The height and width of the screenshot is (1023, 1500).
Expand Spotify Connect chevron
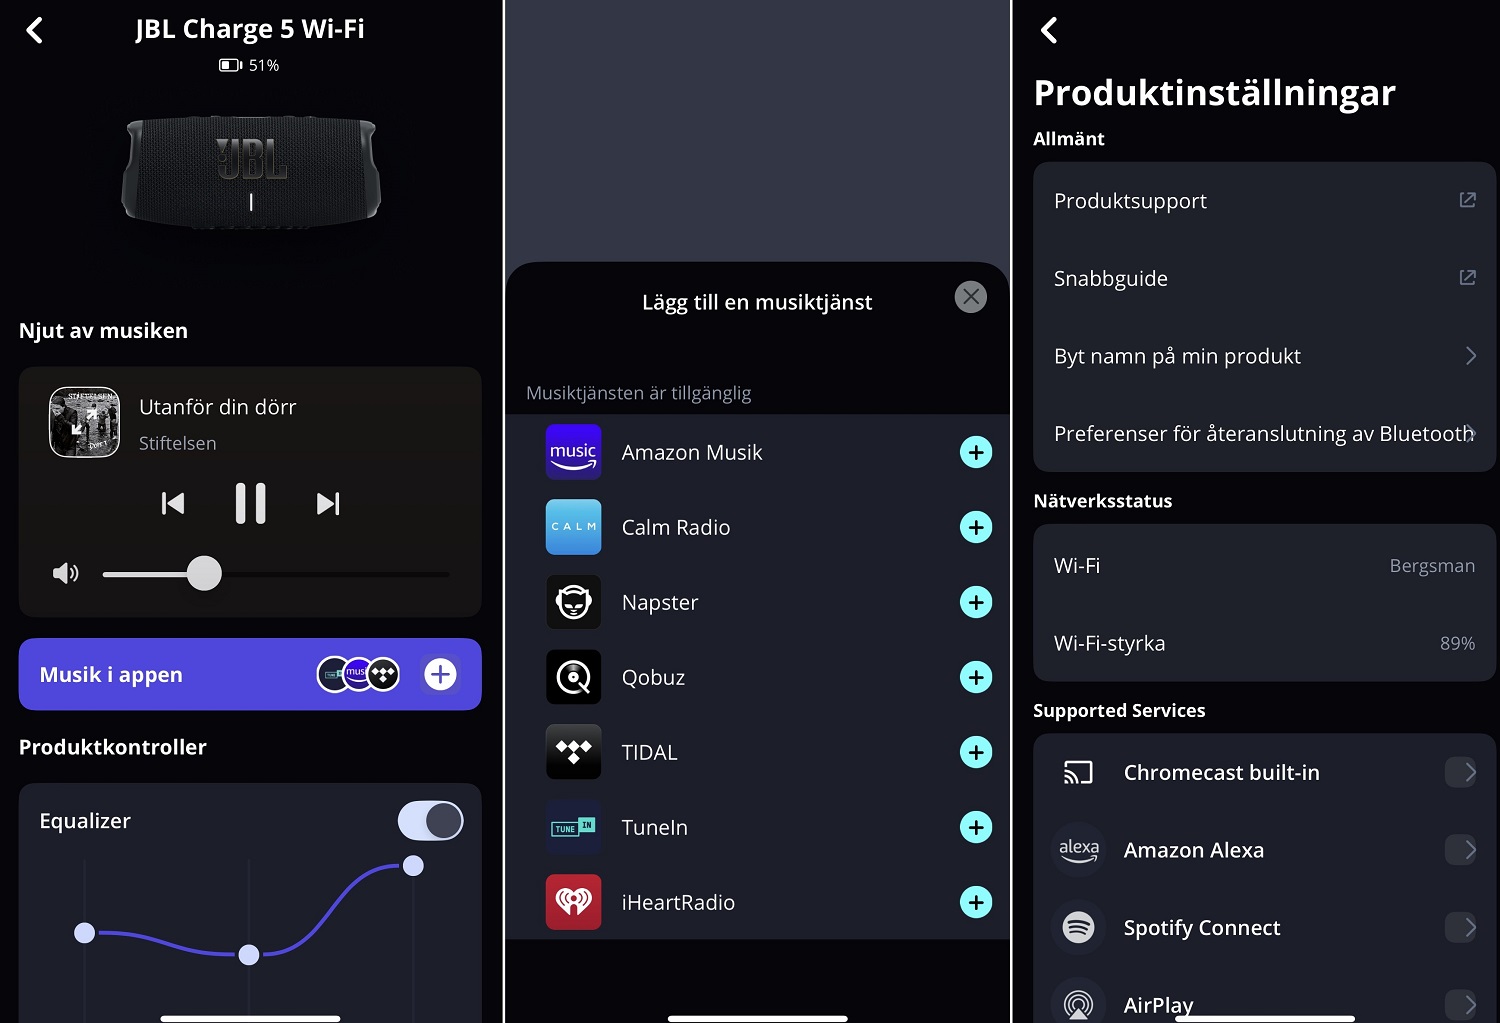1461,927
